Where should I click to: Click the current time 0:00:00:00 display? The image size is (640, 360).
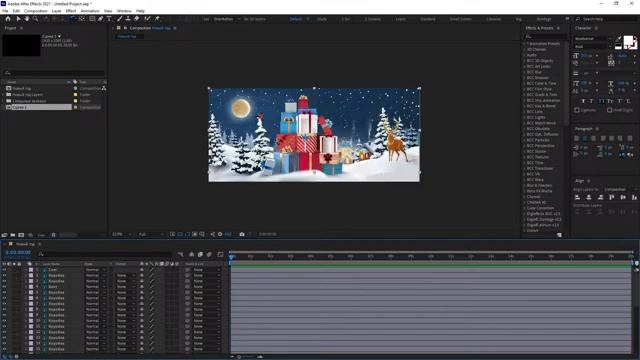18,253
